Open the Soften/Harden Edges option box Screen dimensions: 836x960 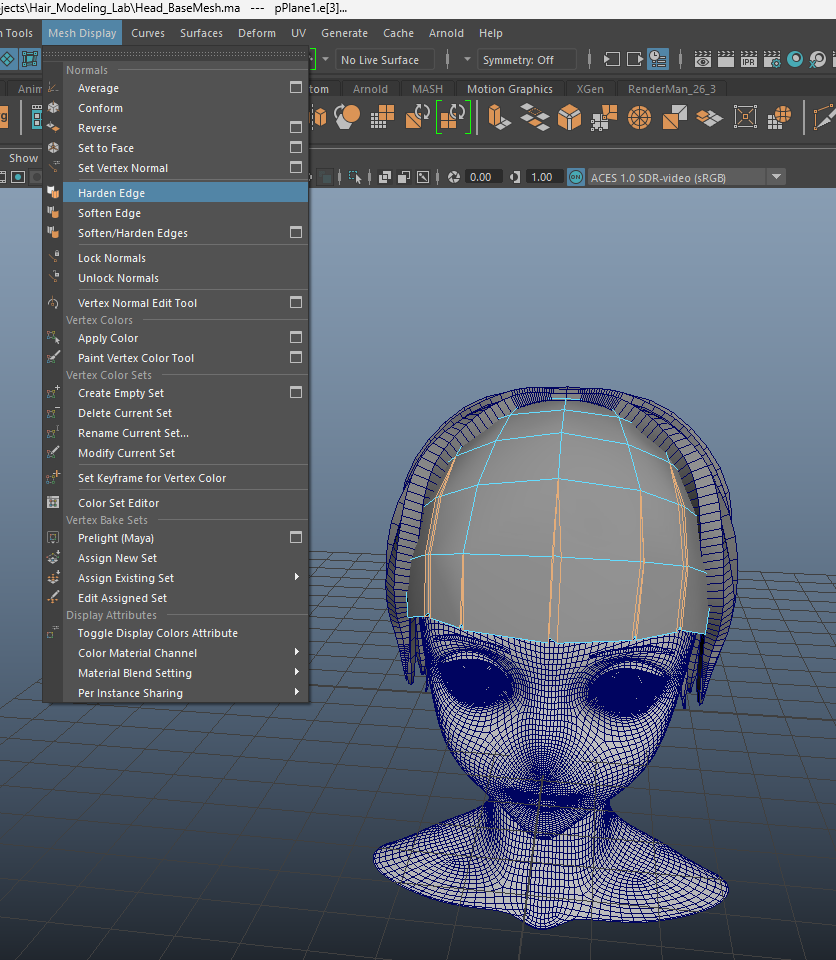296,233
